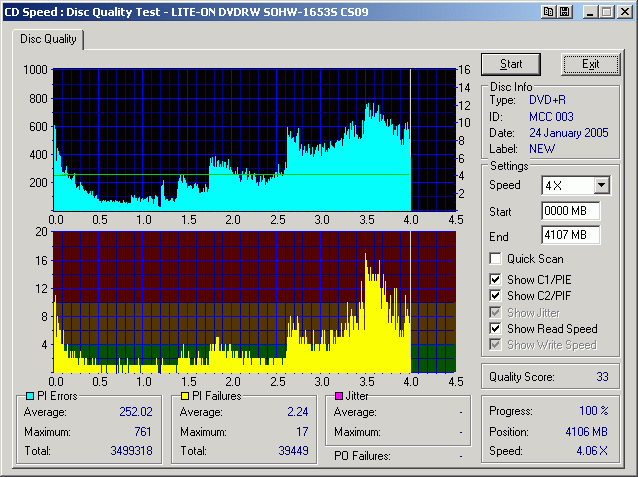Toggle the Show C2/PIF checkbox
The width and height of the screenshot is (638, 477).
click(x=495, y=295)
